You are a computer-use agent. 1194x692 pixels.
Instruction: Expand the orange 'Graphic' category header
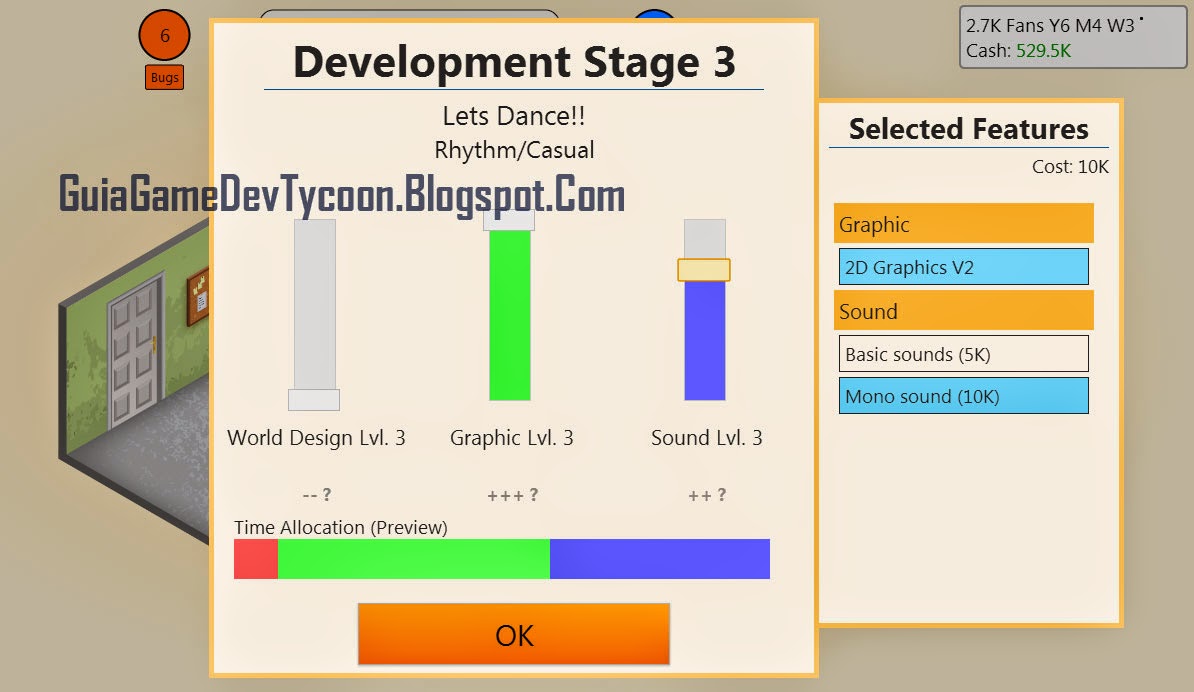[962, 224]
